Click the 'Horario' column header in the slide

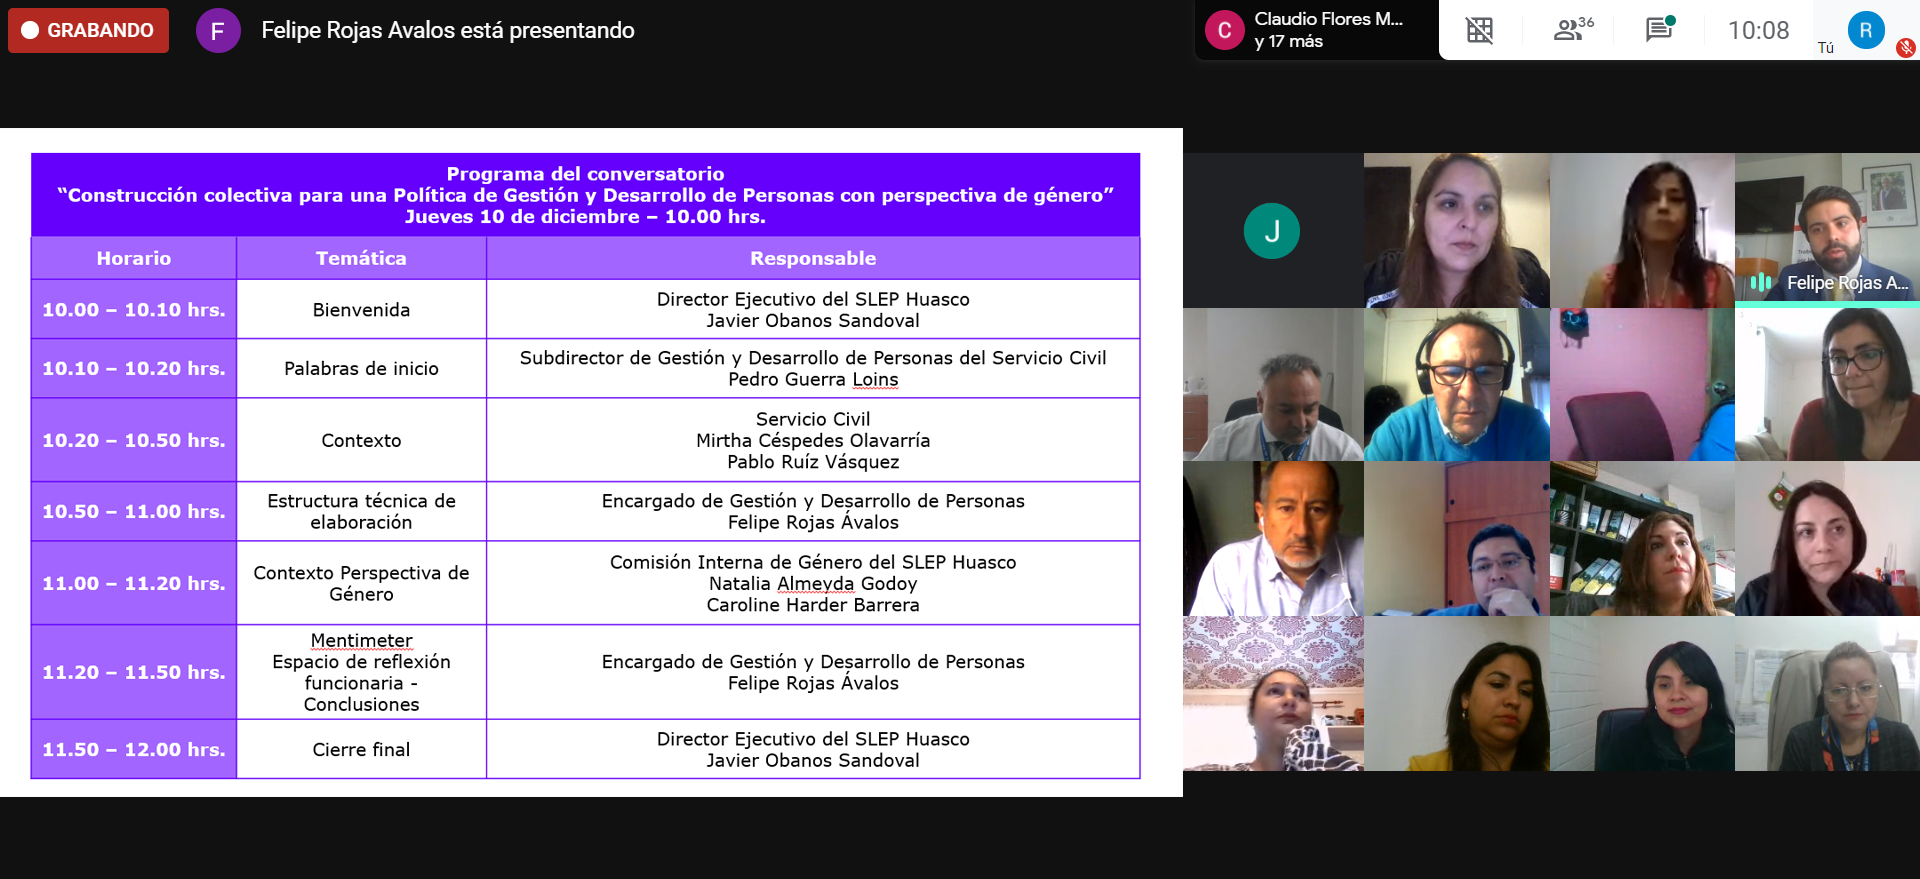click(x=134, y=258)
